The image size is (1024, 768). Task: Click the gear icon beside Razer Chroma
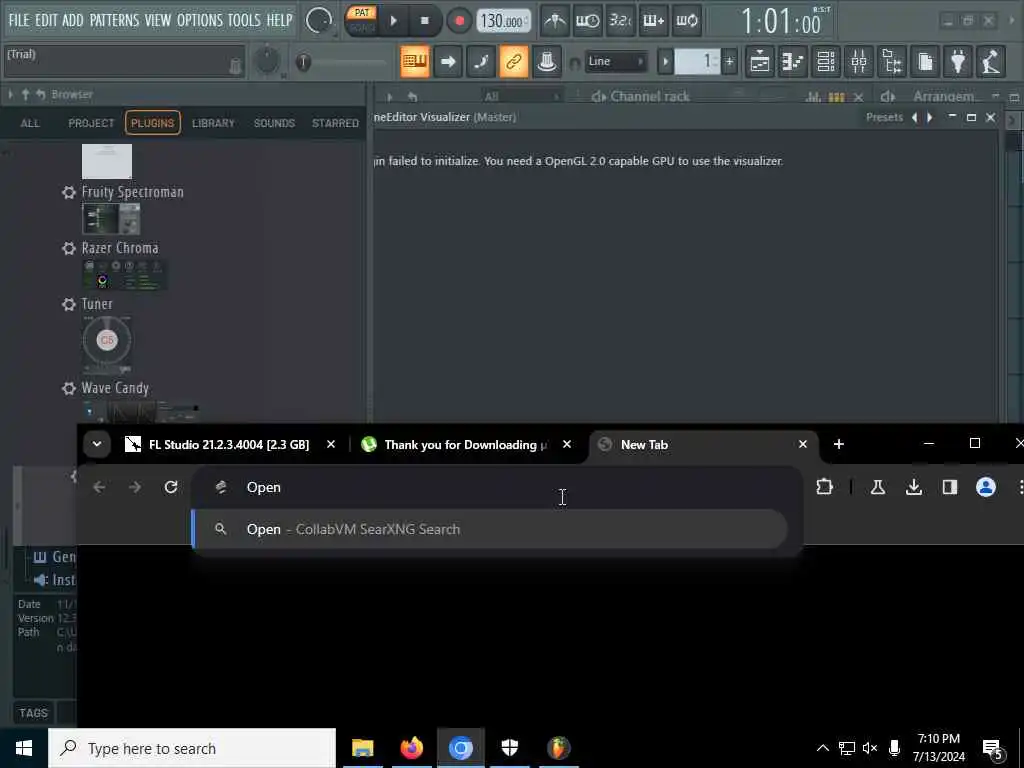[x=69, y=248]
